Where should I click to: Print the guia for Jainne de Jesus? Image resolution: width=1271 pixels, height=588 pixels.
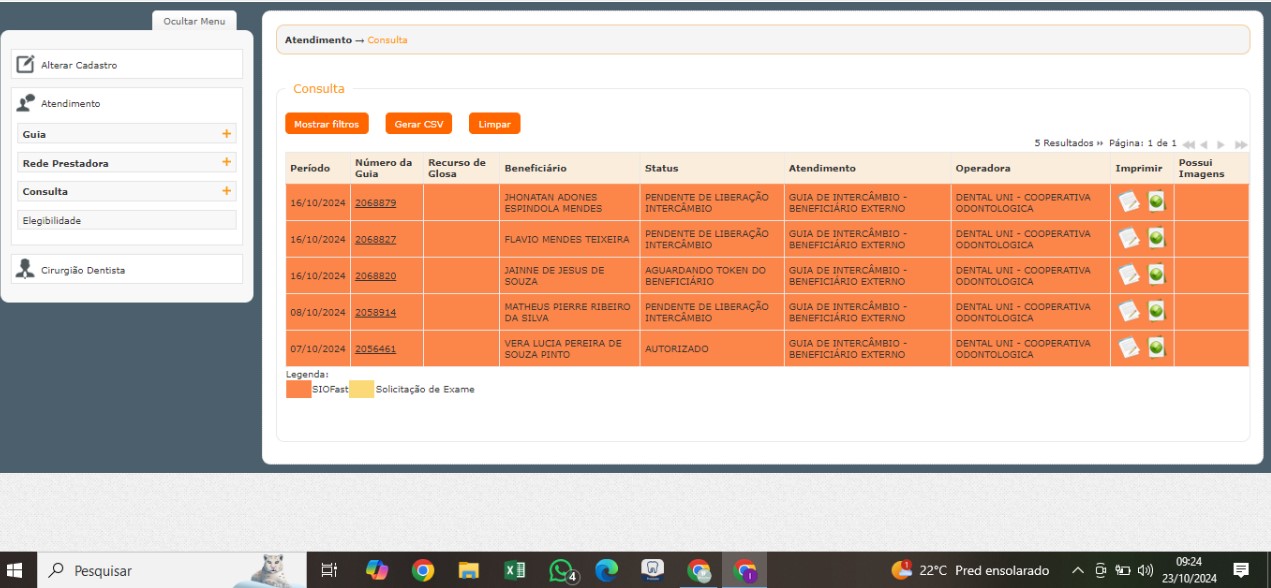[x=1128, y=275]
